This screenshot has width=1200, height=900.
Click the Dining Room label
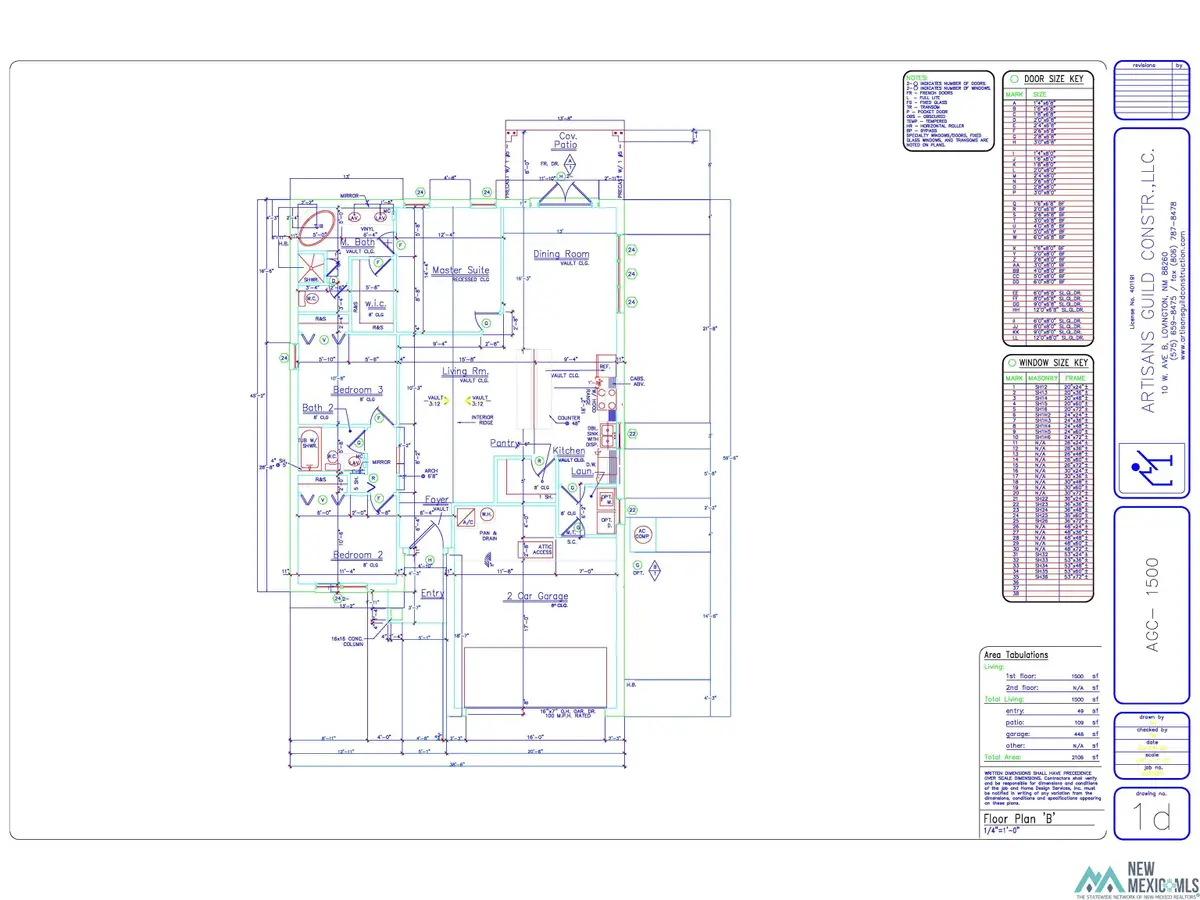(561, 254)
